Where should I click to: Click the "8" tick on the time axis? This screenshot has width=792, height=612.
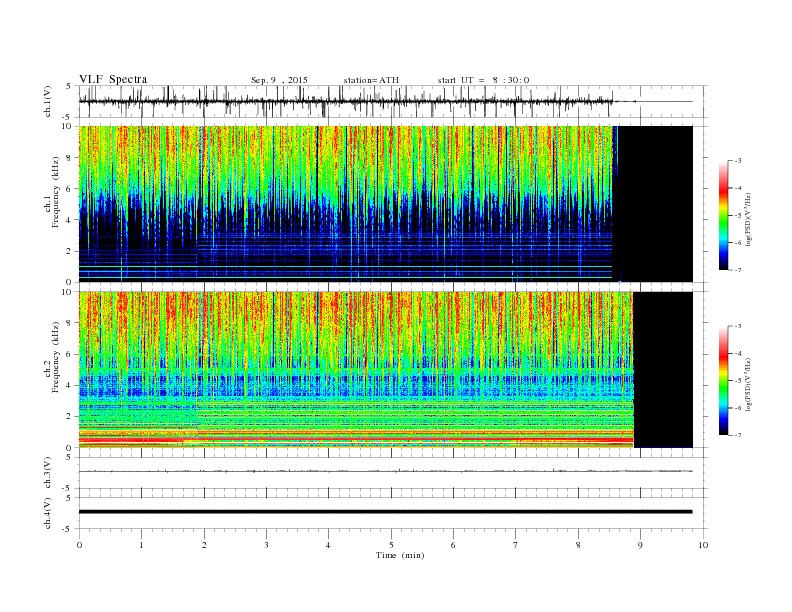point(578,545)
